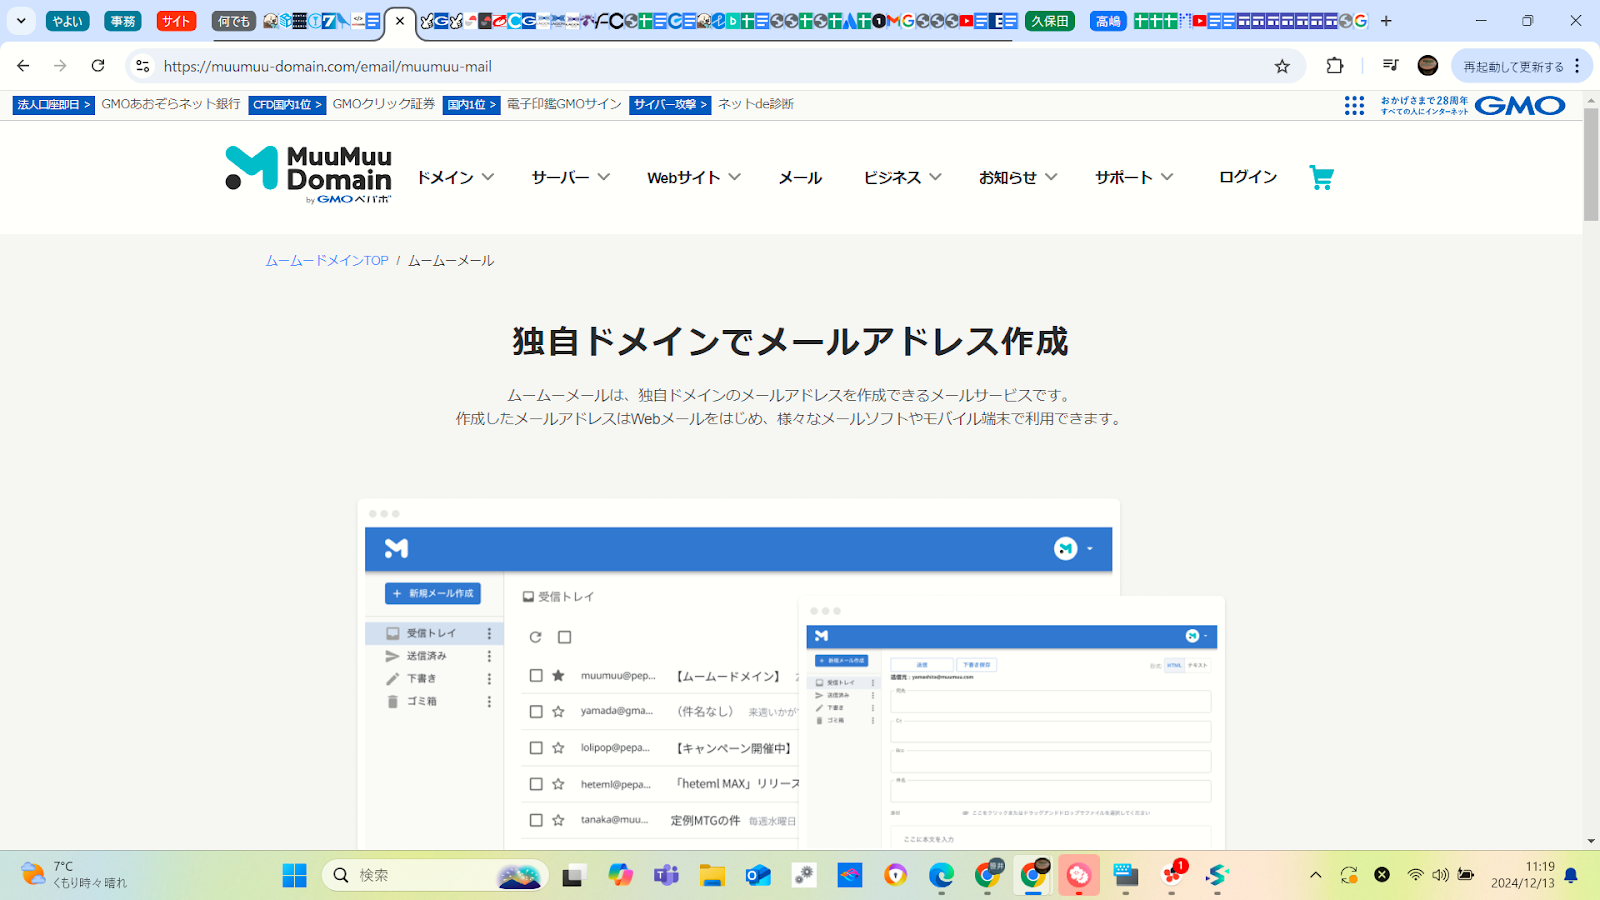This screenshot has height=900, width=1600.
Task: Click the 法人口座即日 badge
Action: click(x=54, y=105)
